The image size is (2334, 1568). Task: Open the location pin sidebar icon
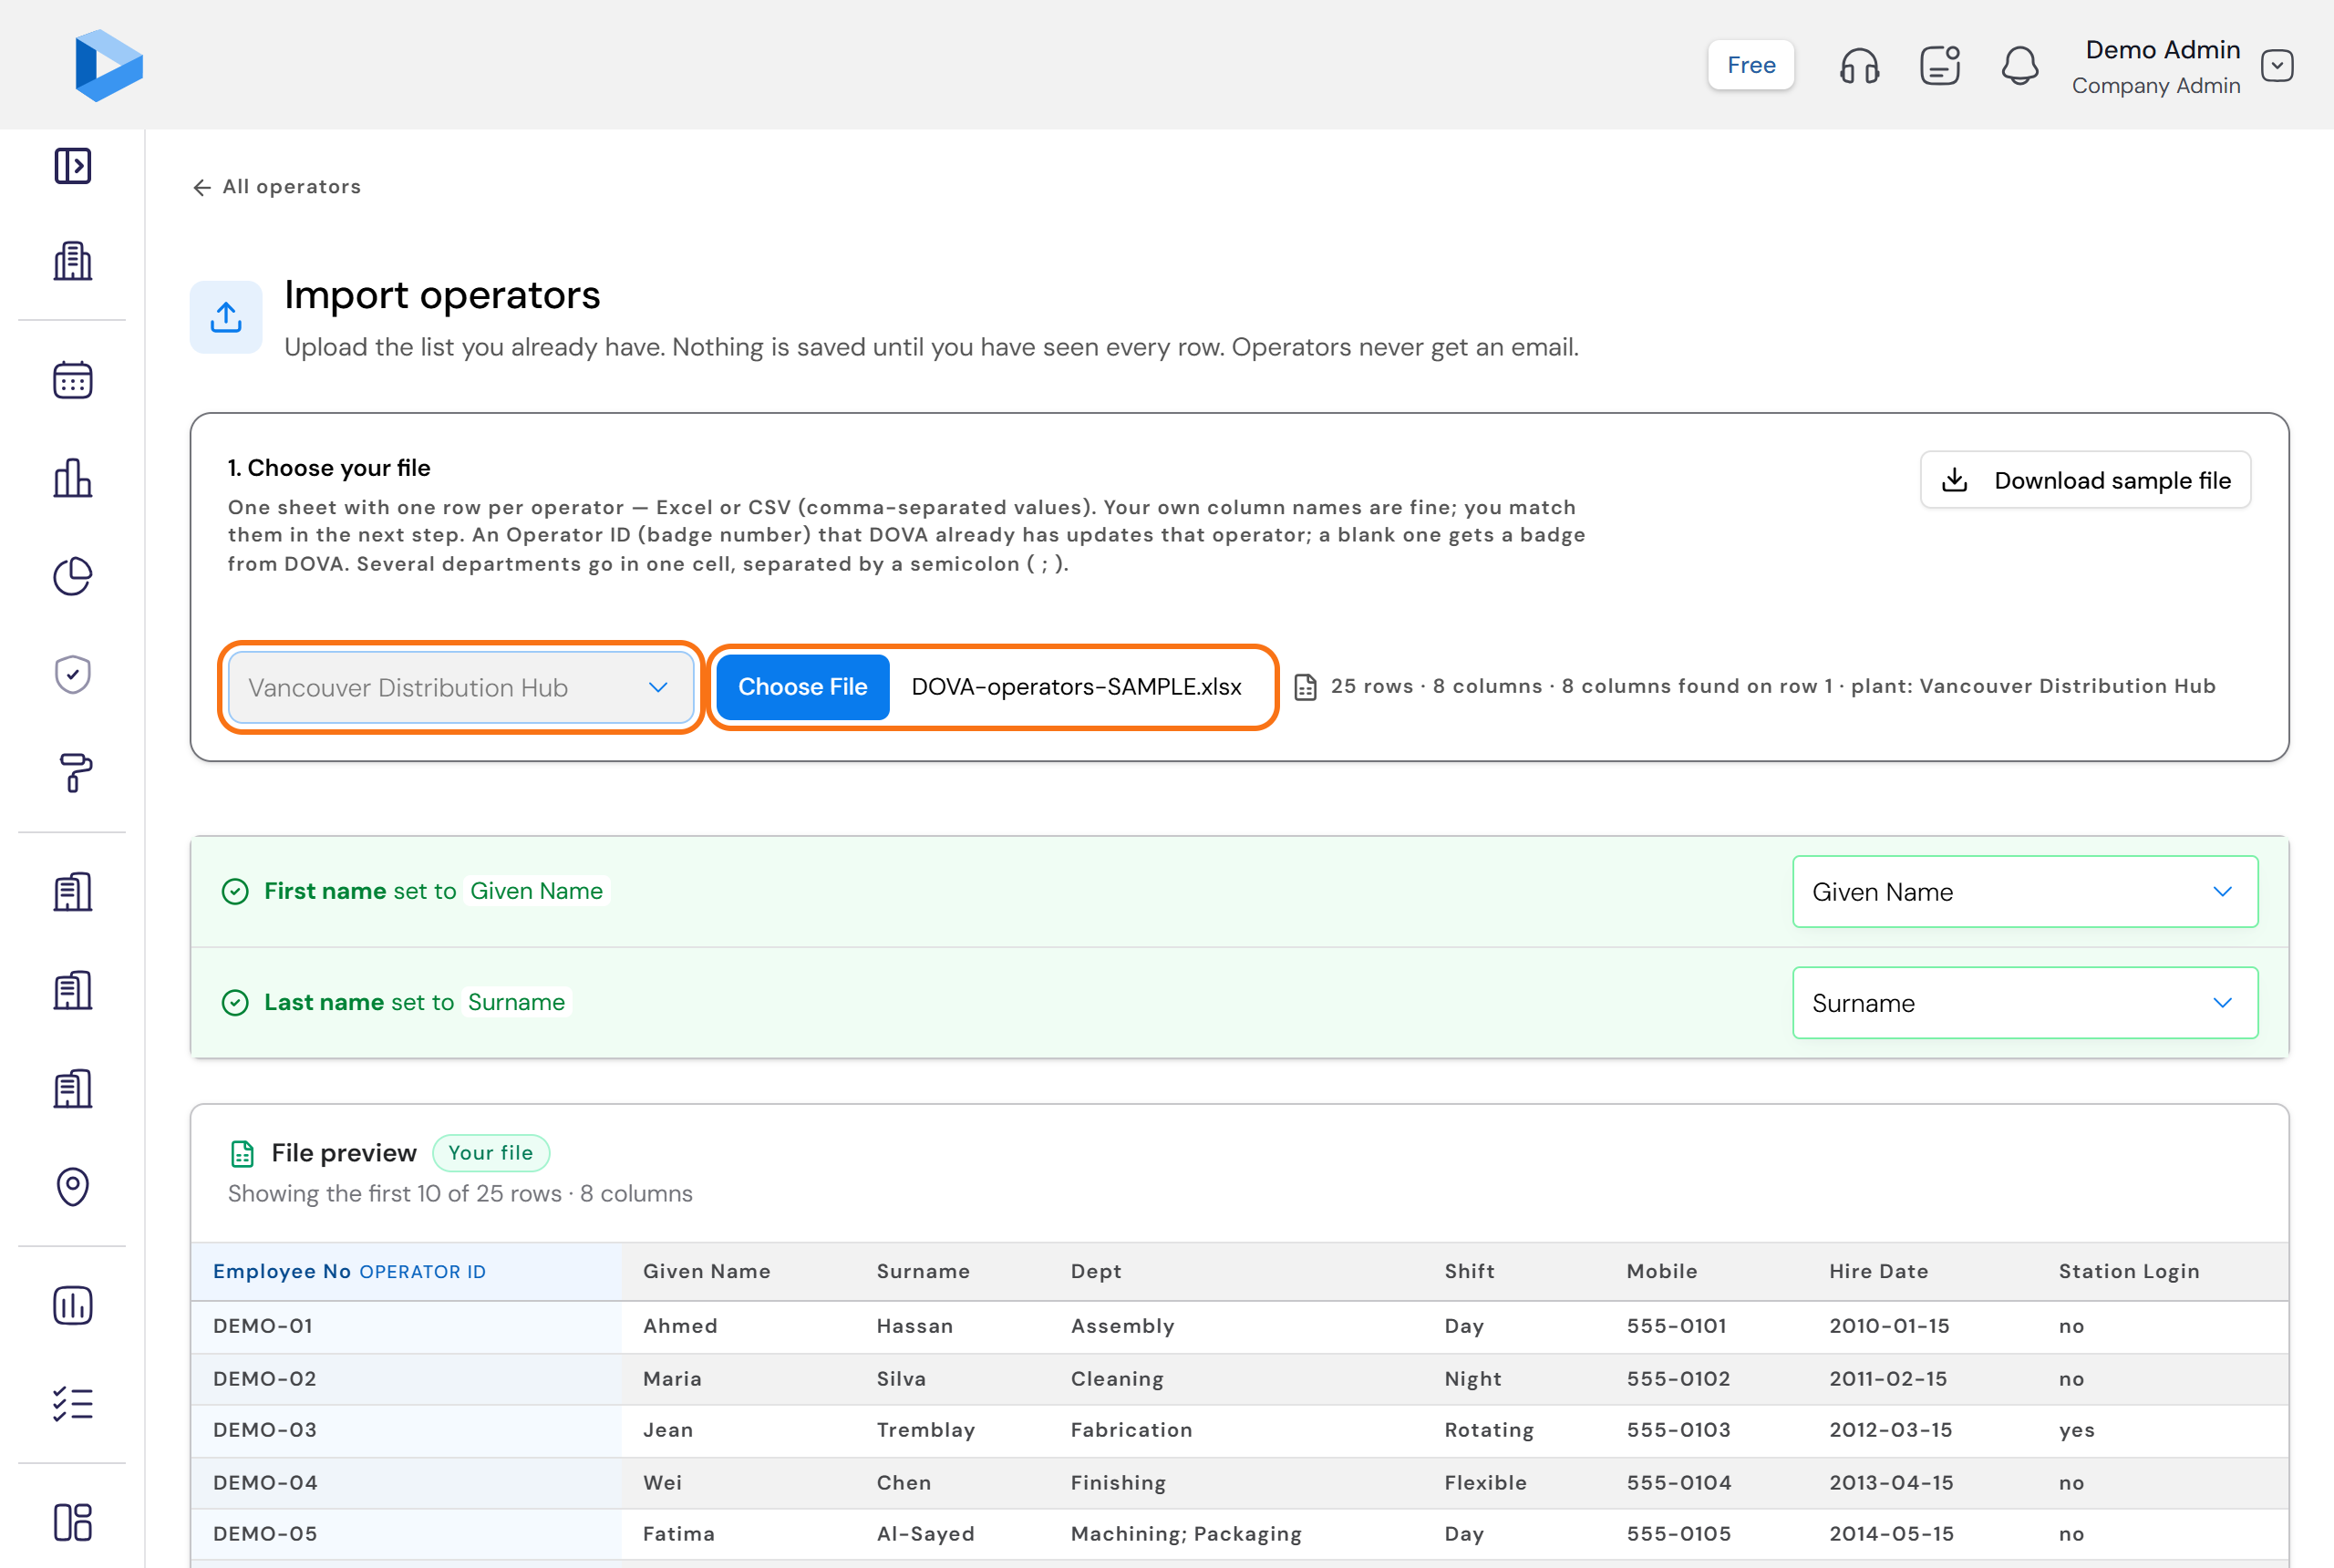73,1187
